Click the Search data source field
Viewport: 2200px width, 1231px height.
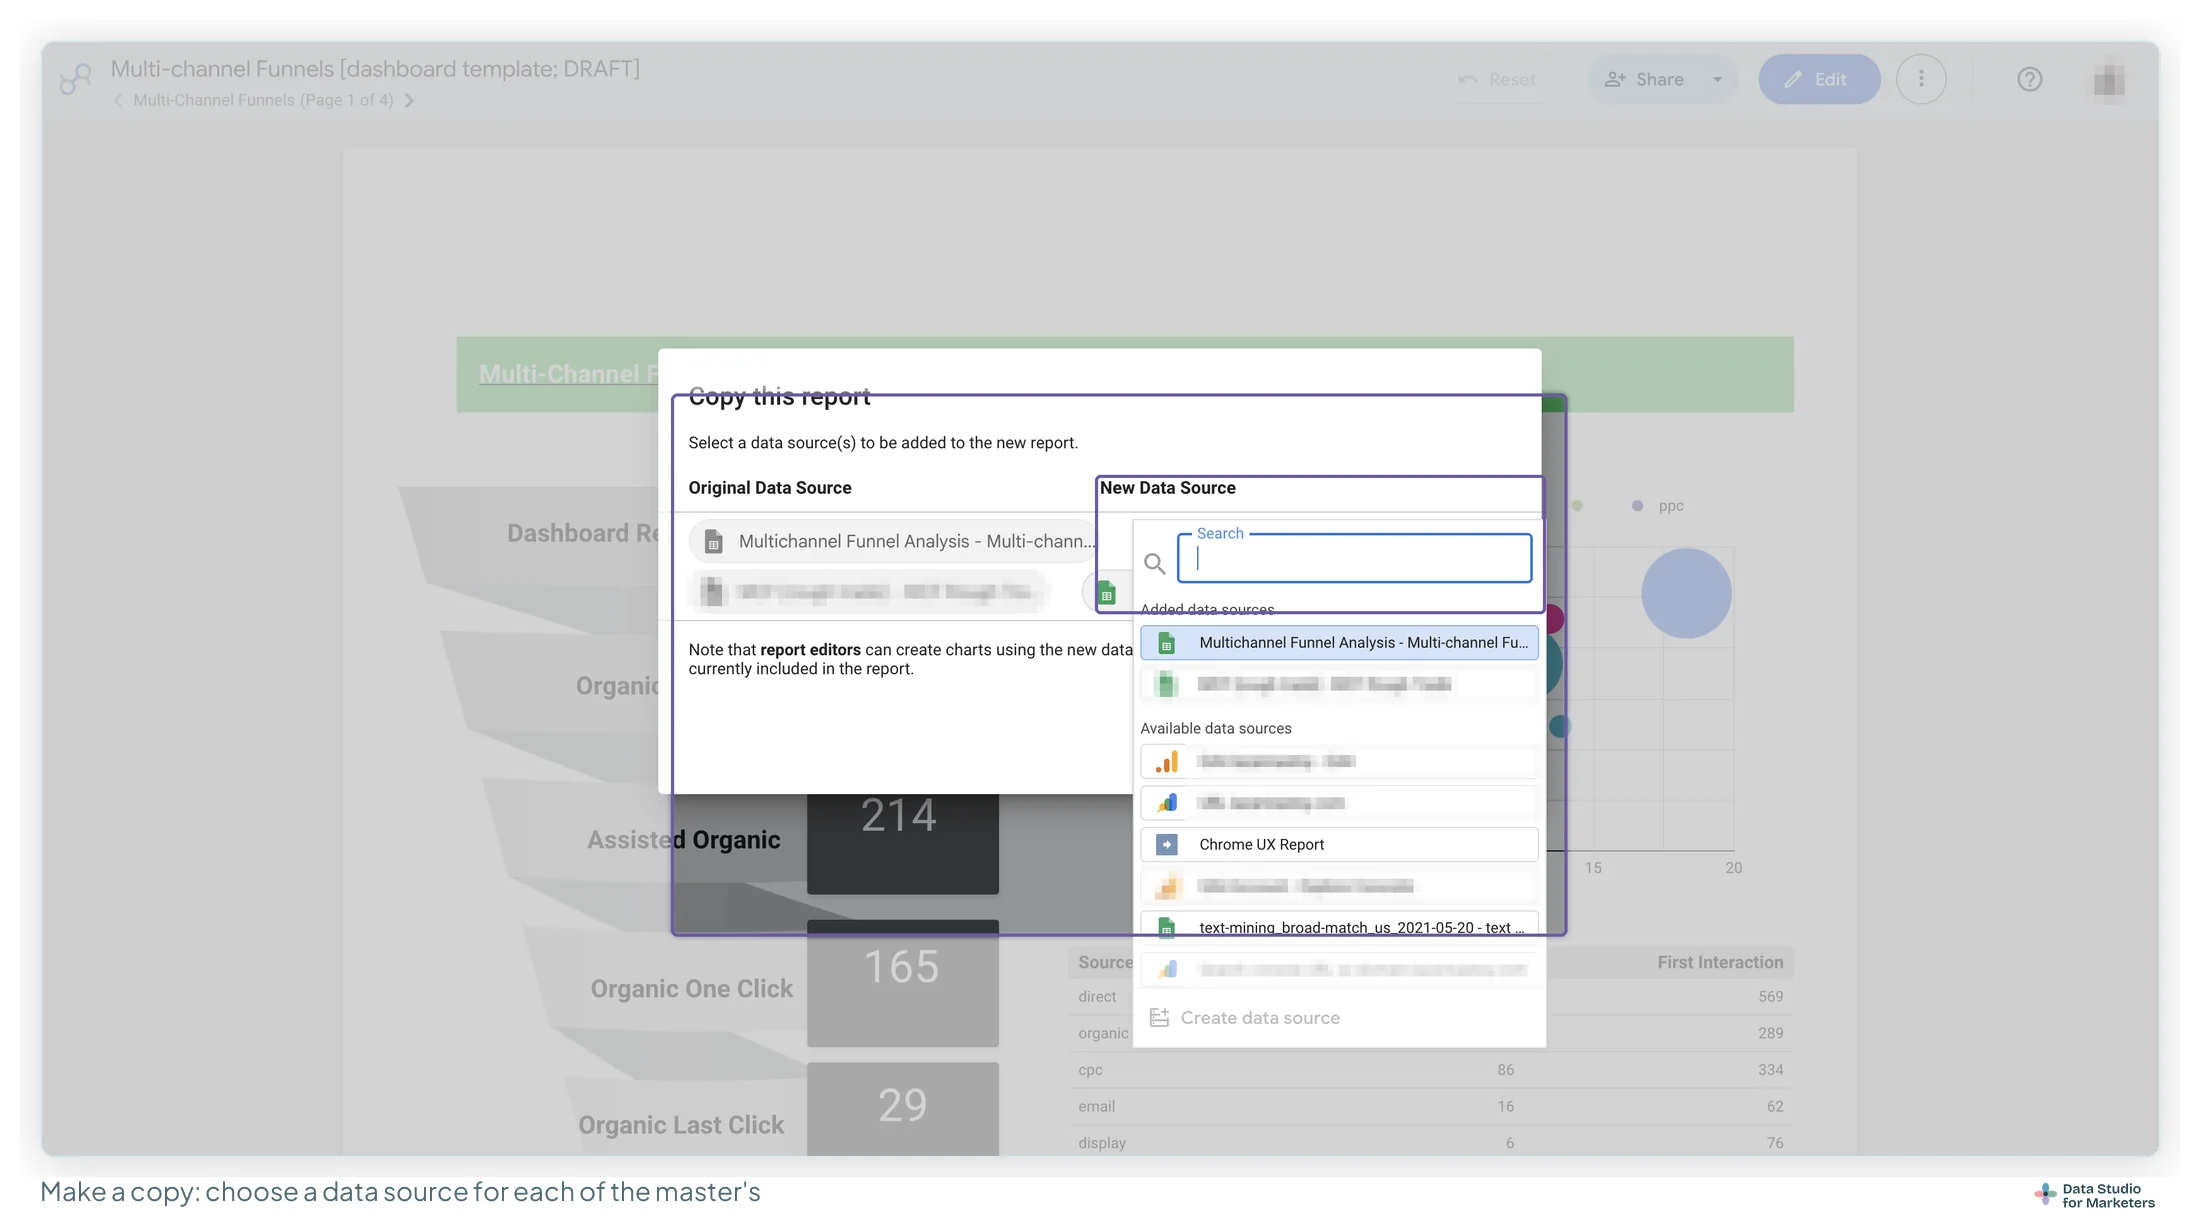tap(1354, 558)
